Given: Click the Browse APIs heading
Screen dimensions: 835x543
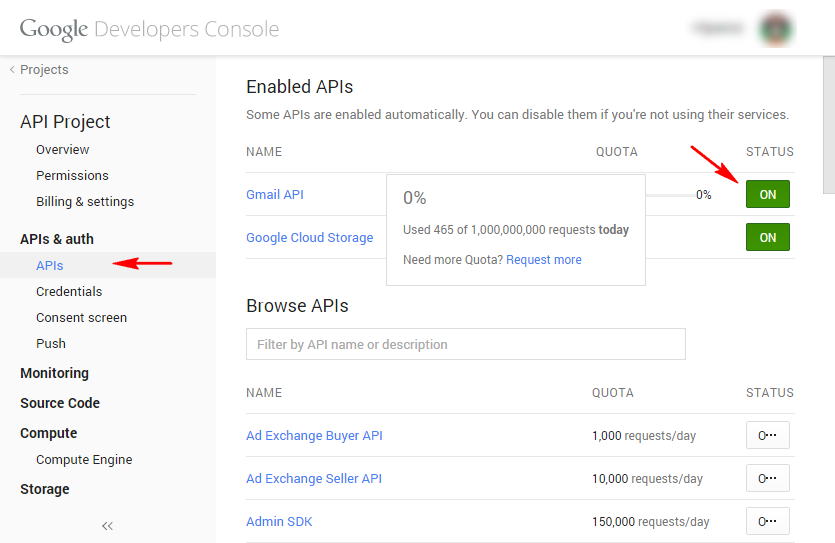Looking at the screenshot, I should tap(297, 306).
